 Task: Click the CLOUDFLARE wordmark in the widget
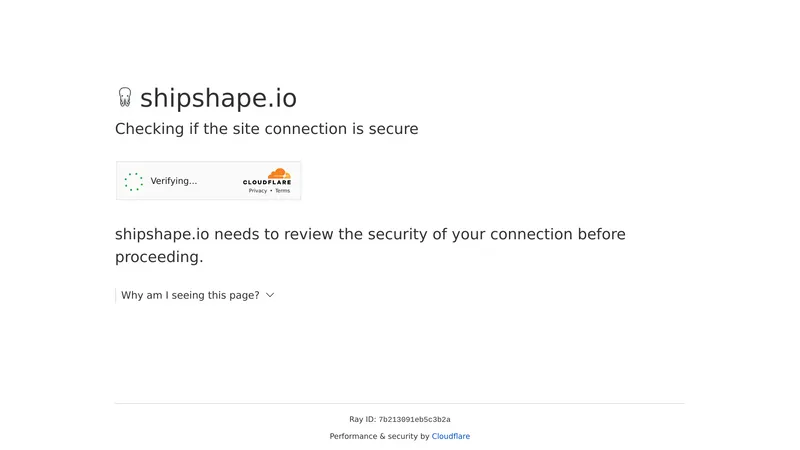coord(267,182)
